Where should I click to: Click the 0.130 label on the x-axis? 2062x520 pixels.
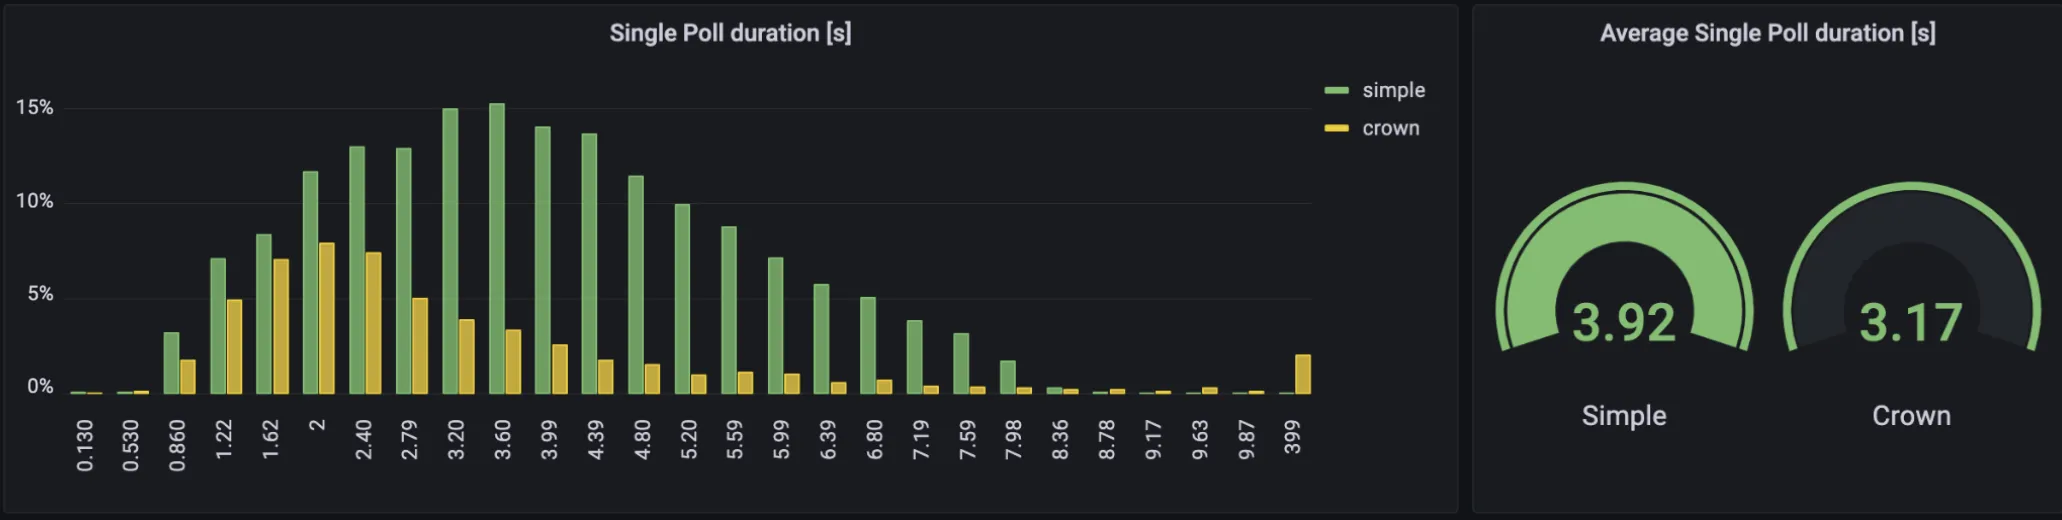[85, 445]
